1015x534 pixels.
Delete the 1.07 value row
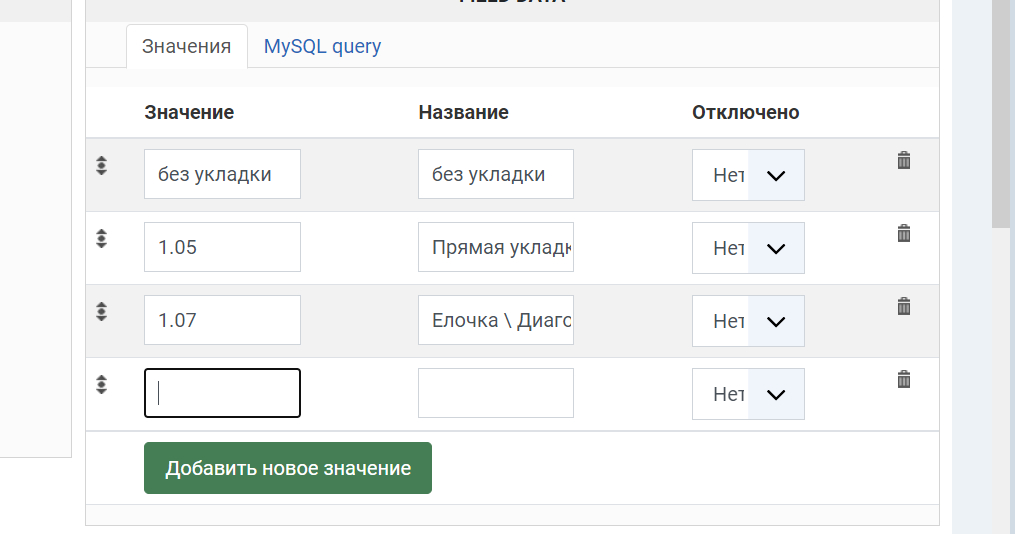pyautogui.click(x=904, y=306)
